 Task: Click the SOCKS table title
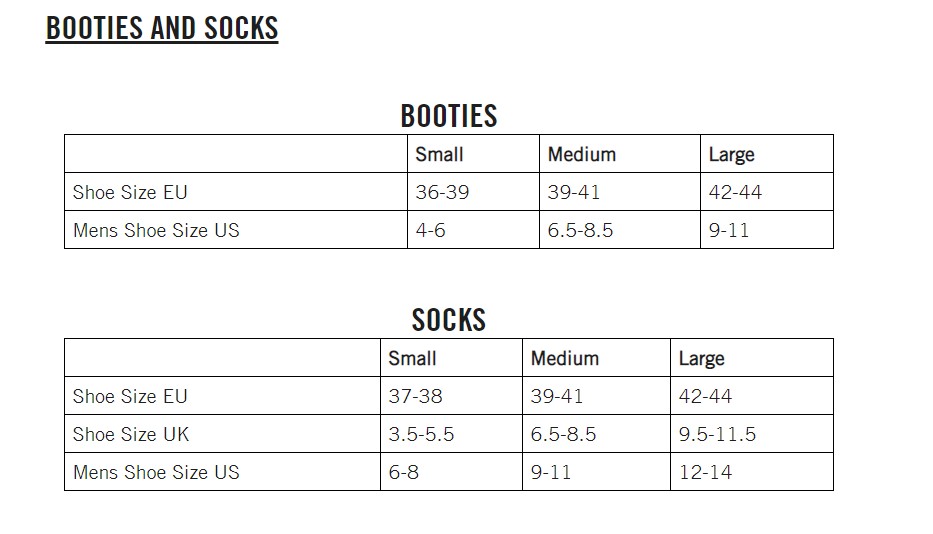pos(448,320)
